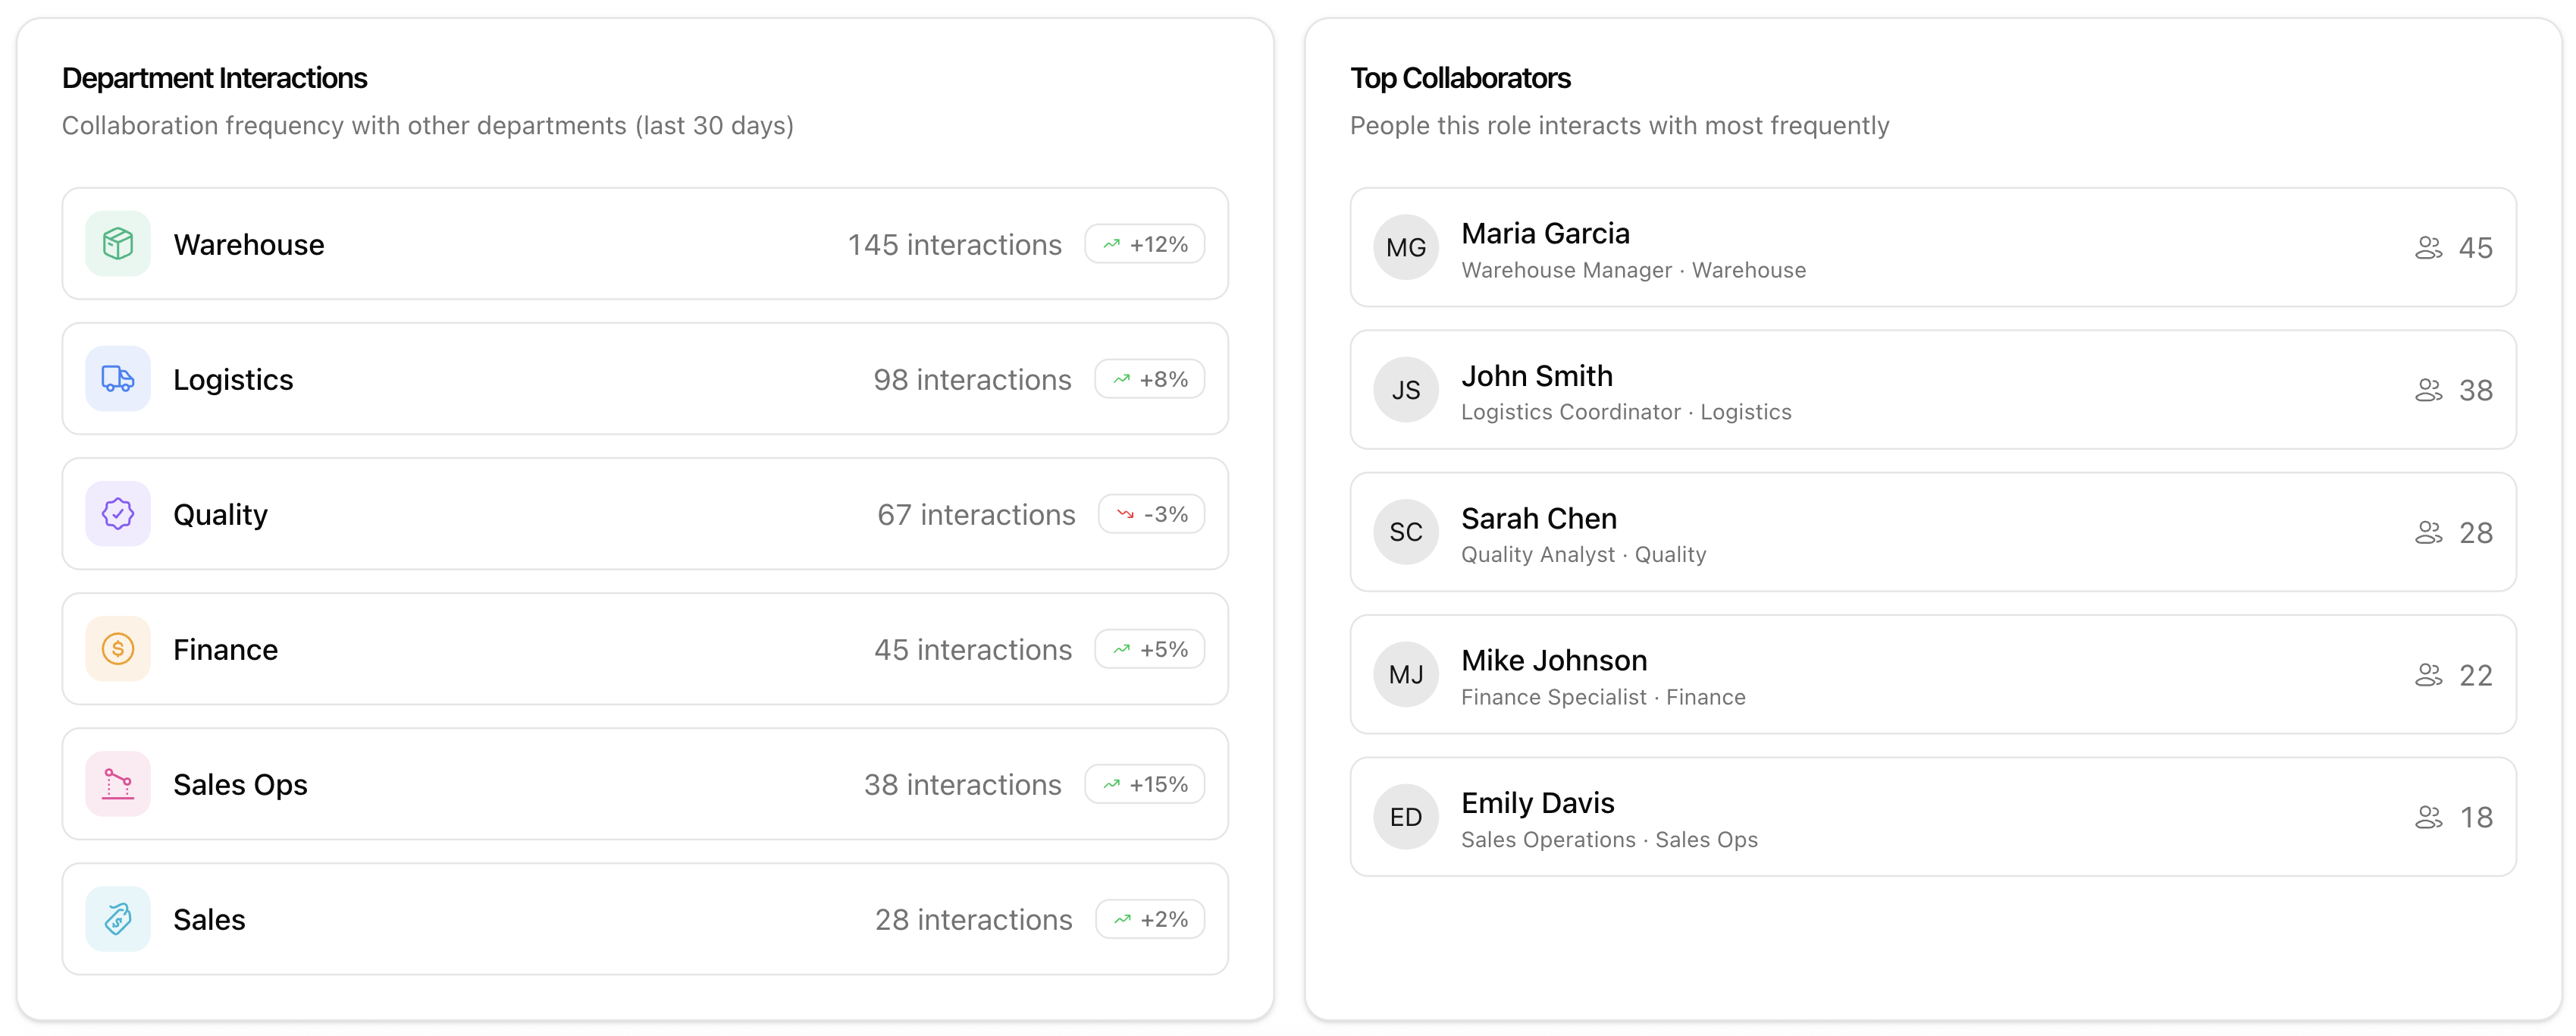
Task: Open the Emily Davis collaborator name
Action: point(1537,803)
